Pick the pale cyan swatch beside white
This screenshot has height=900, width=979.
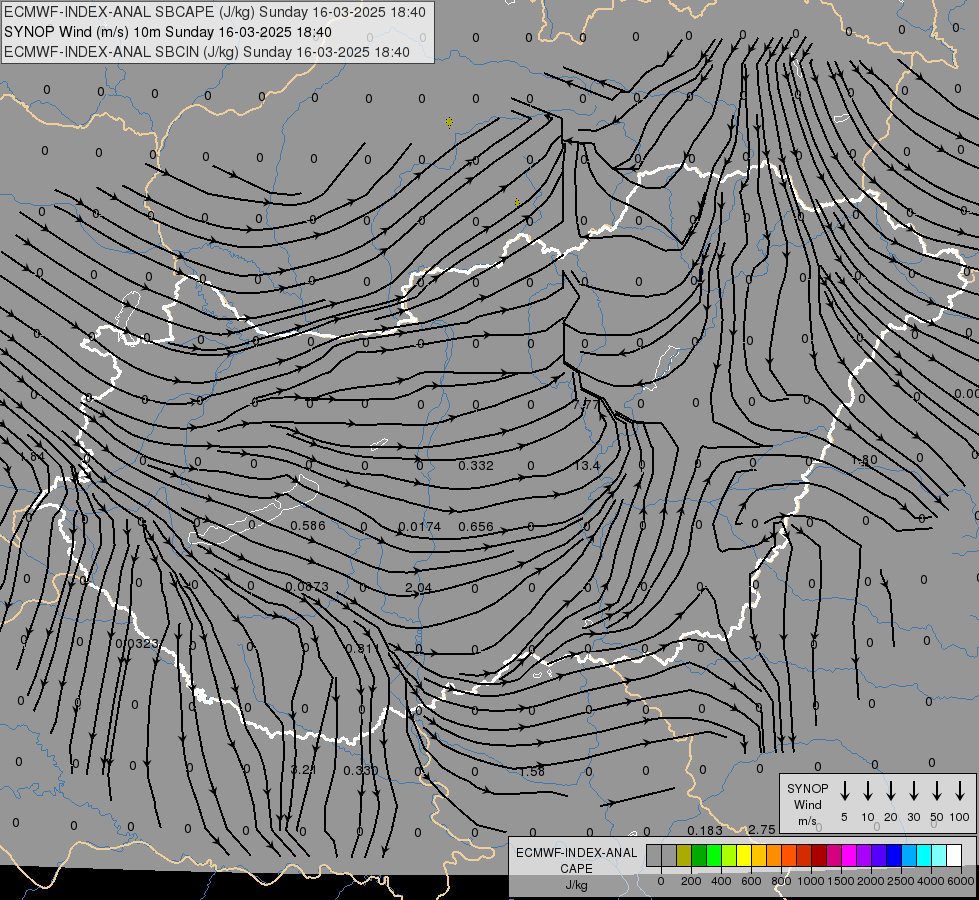click(x=938, y=856)
